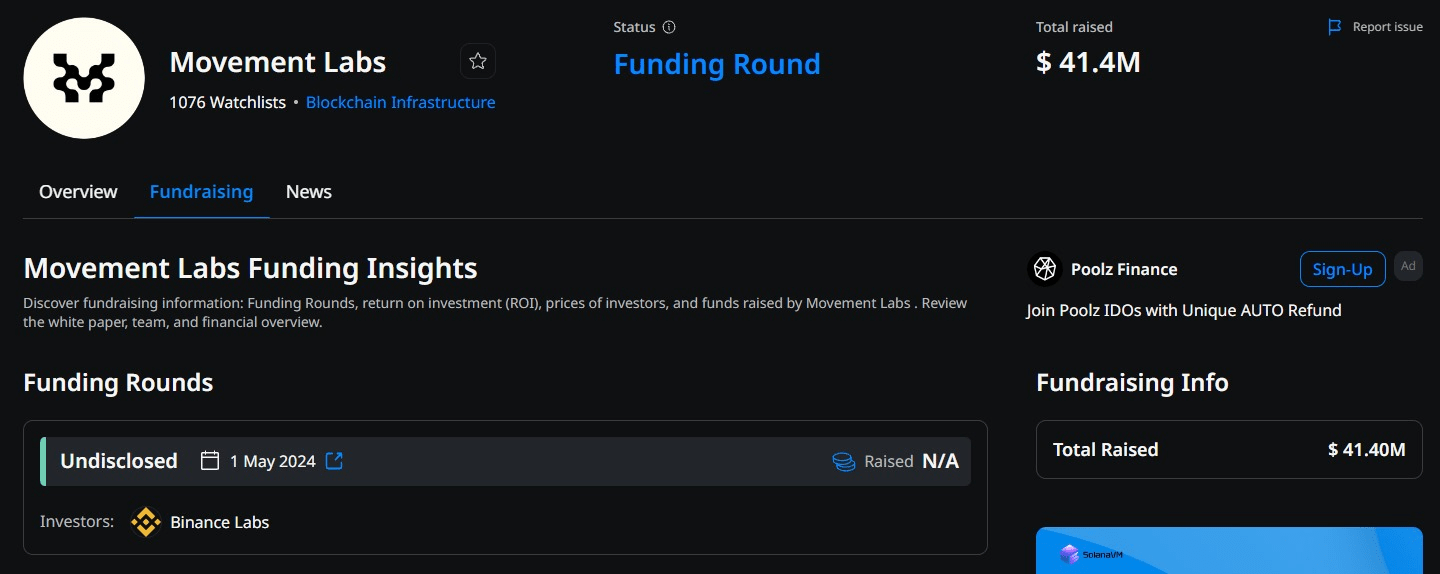Click the Binance Labs logo icon
This screenshot has width=1440, height=574.
tap(147, 522)
